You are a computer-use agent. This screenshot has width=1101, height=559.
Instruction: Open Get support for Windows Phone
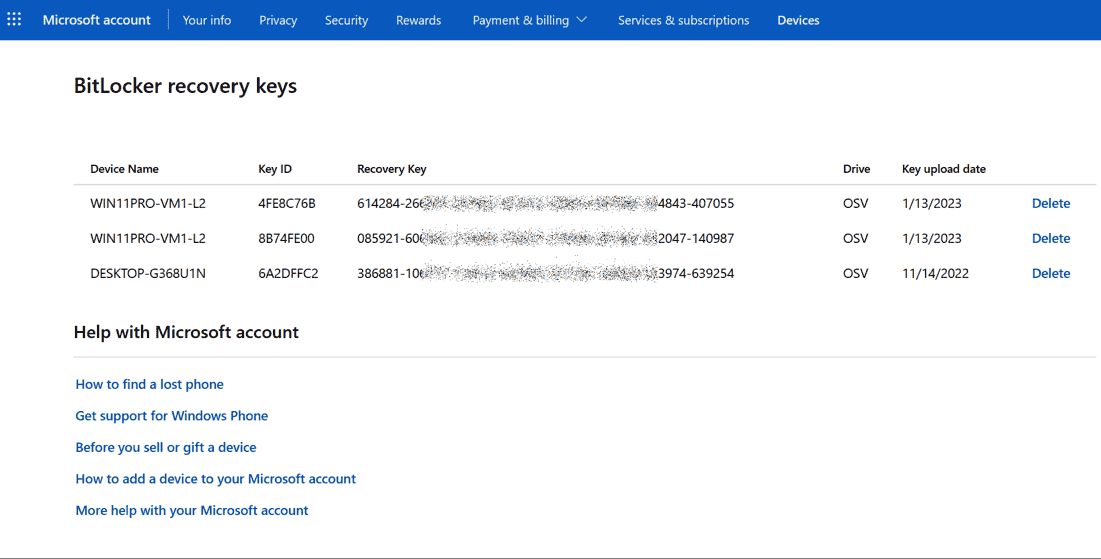(172, 416)
